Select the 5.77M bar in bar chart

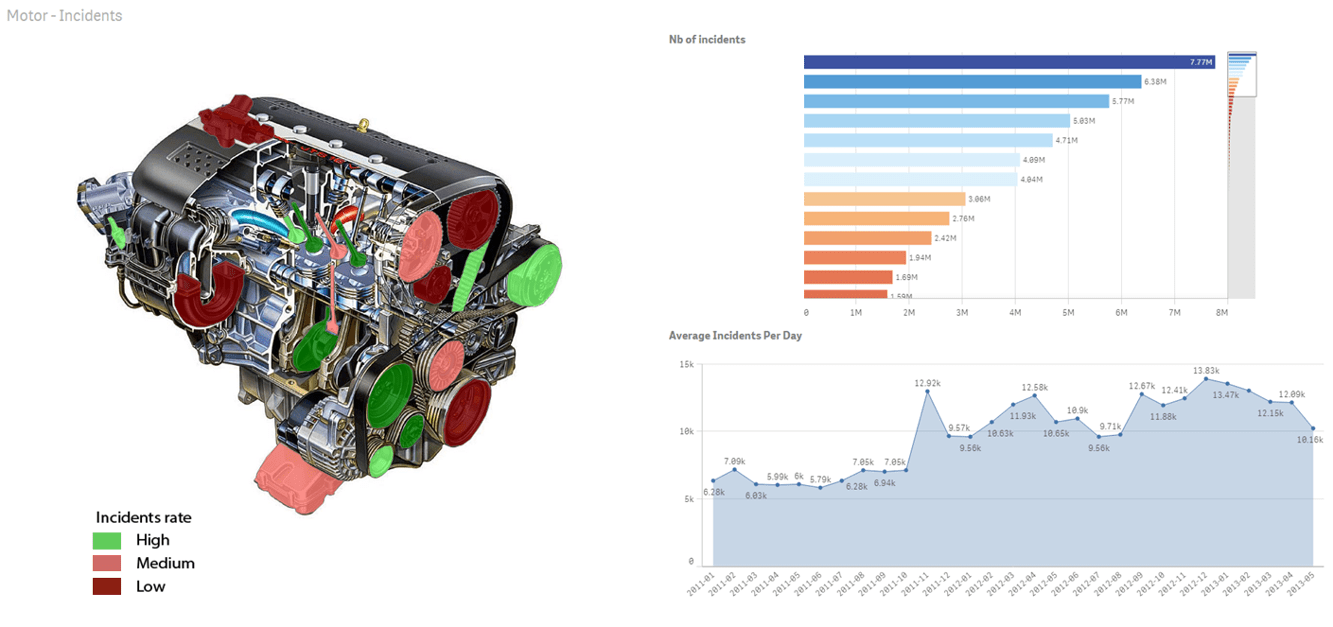click(x=956, y=101)
